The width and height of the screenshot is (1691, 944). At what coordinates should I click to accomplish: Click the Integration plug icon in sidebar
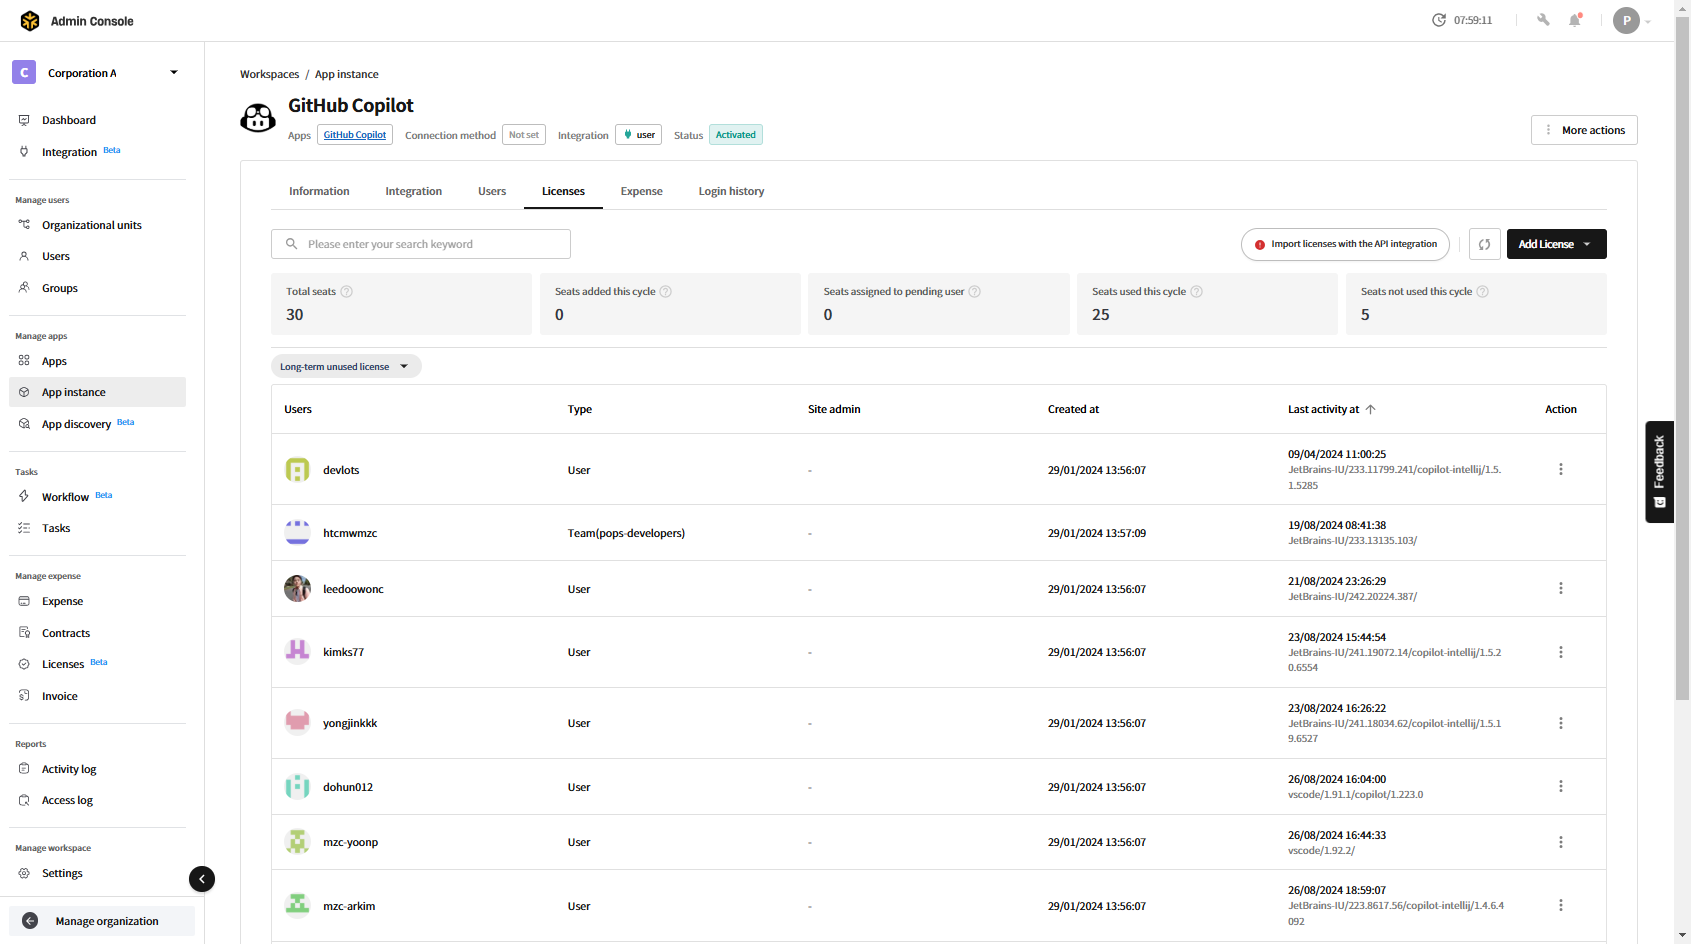point(24,152)
